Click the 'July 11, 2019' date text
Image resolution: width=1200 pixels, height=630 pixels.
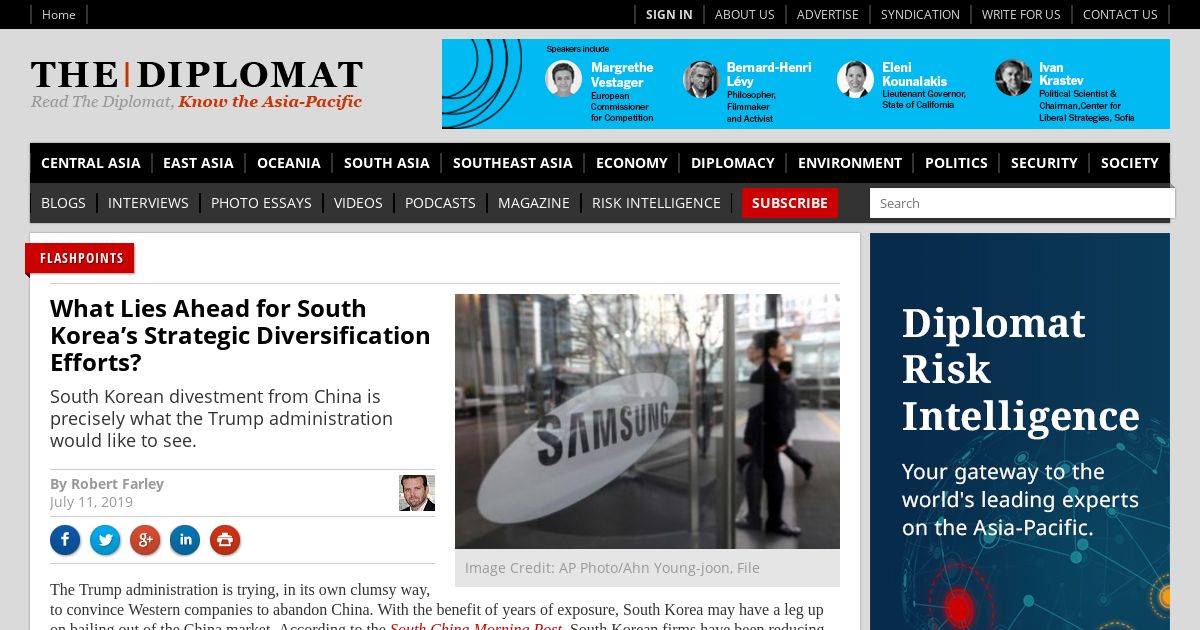91,502
